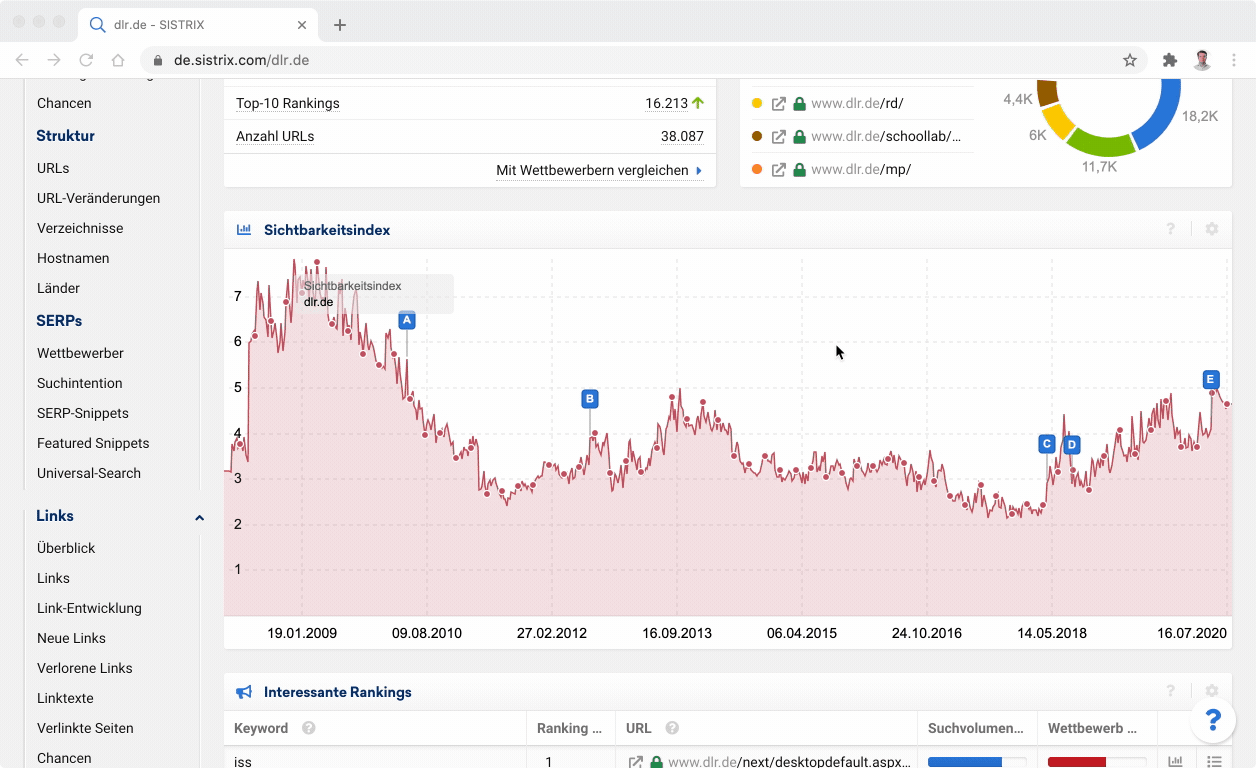Open browser extensions puzzle icon
The width and height of the screenshot is (1256, 768).
(x=1169, y=60)
